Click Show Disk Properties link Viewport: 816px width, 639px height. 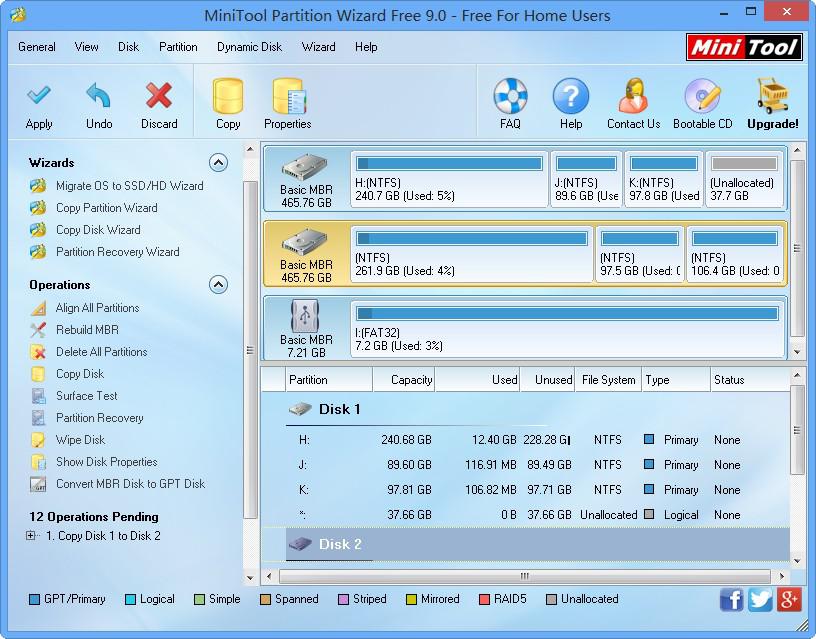click(107, 462)
